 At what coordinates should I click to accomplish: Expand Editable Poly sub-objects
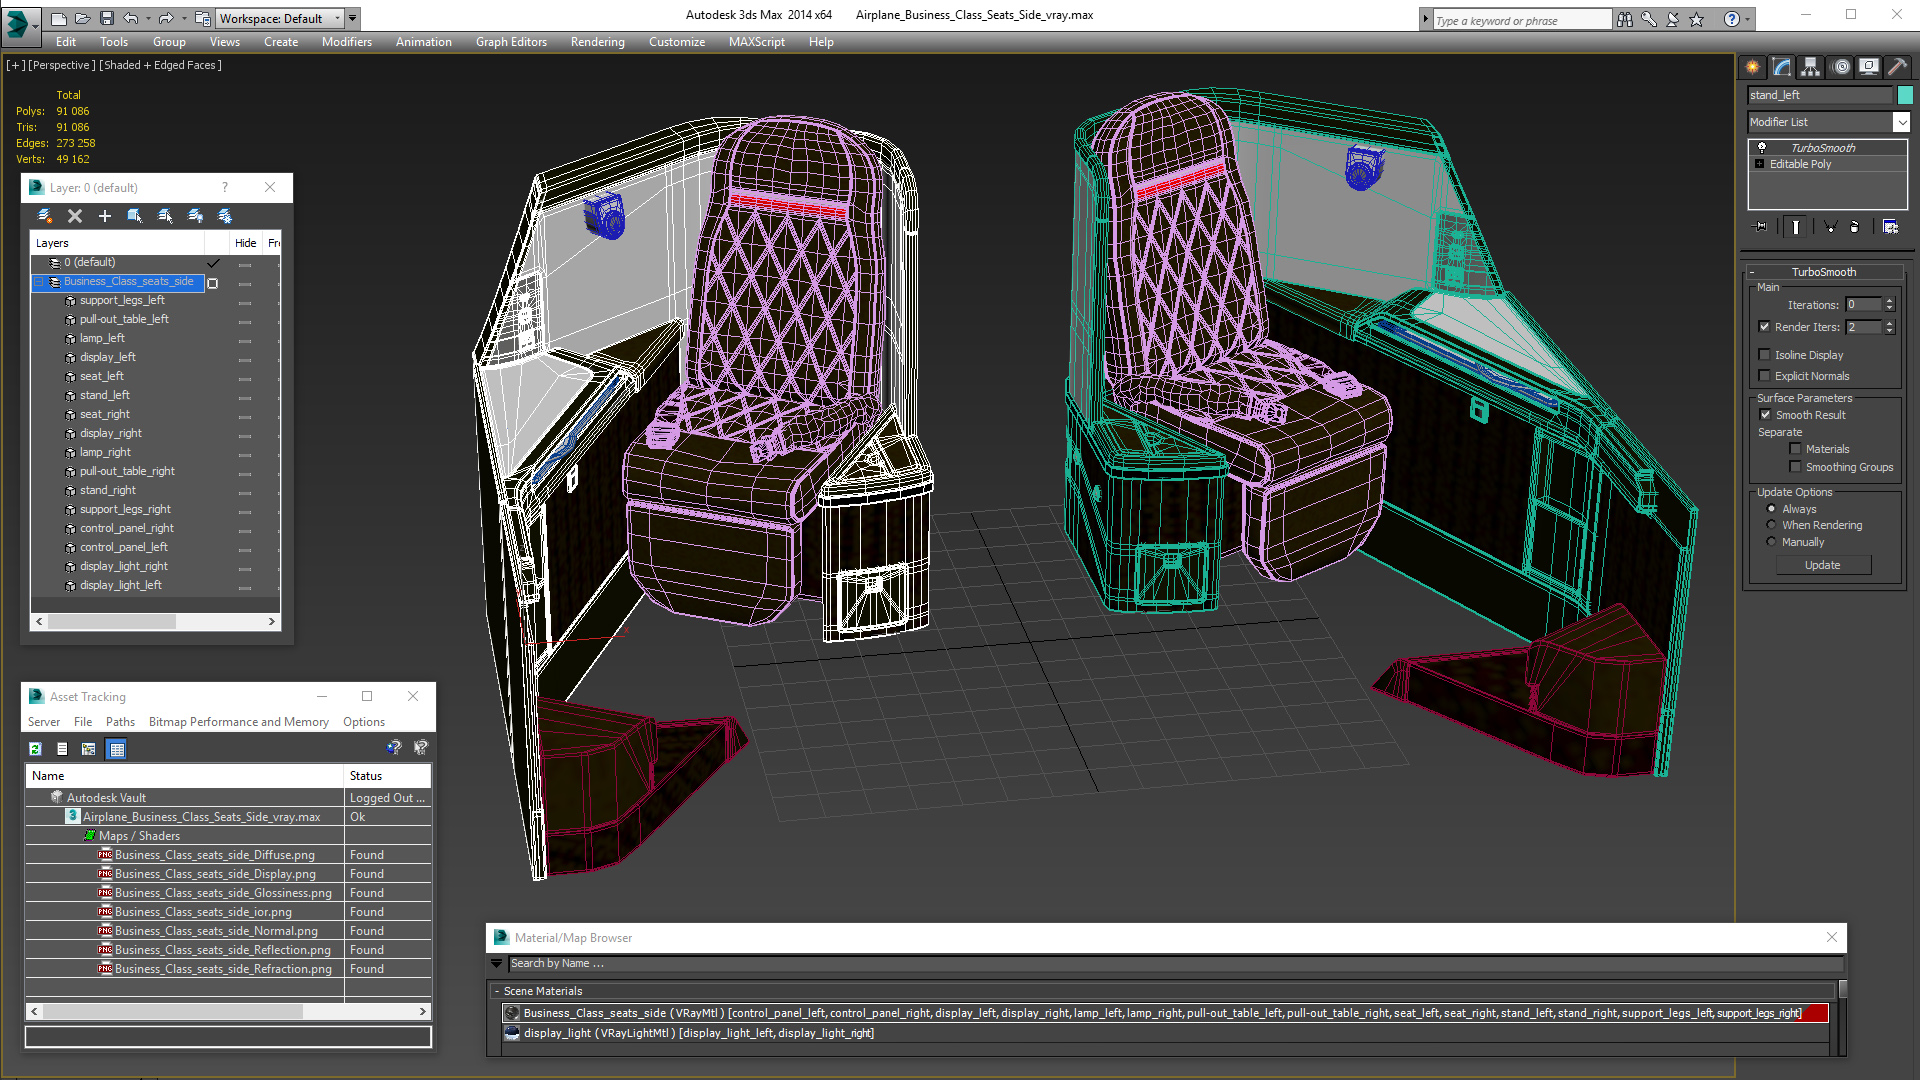point(1760,164)
